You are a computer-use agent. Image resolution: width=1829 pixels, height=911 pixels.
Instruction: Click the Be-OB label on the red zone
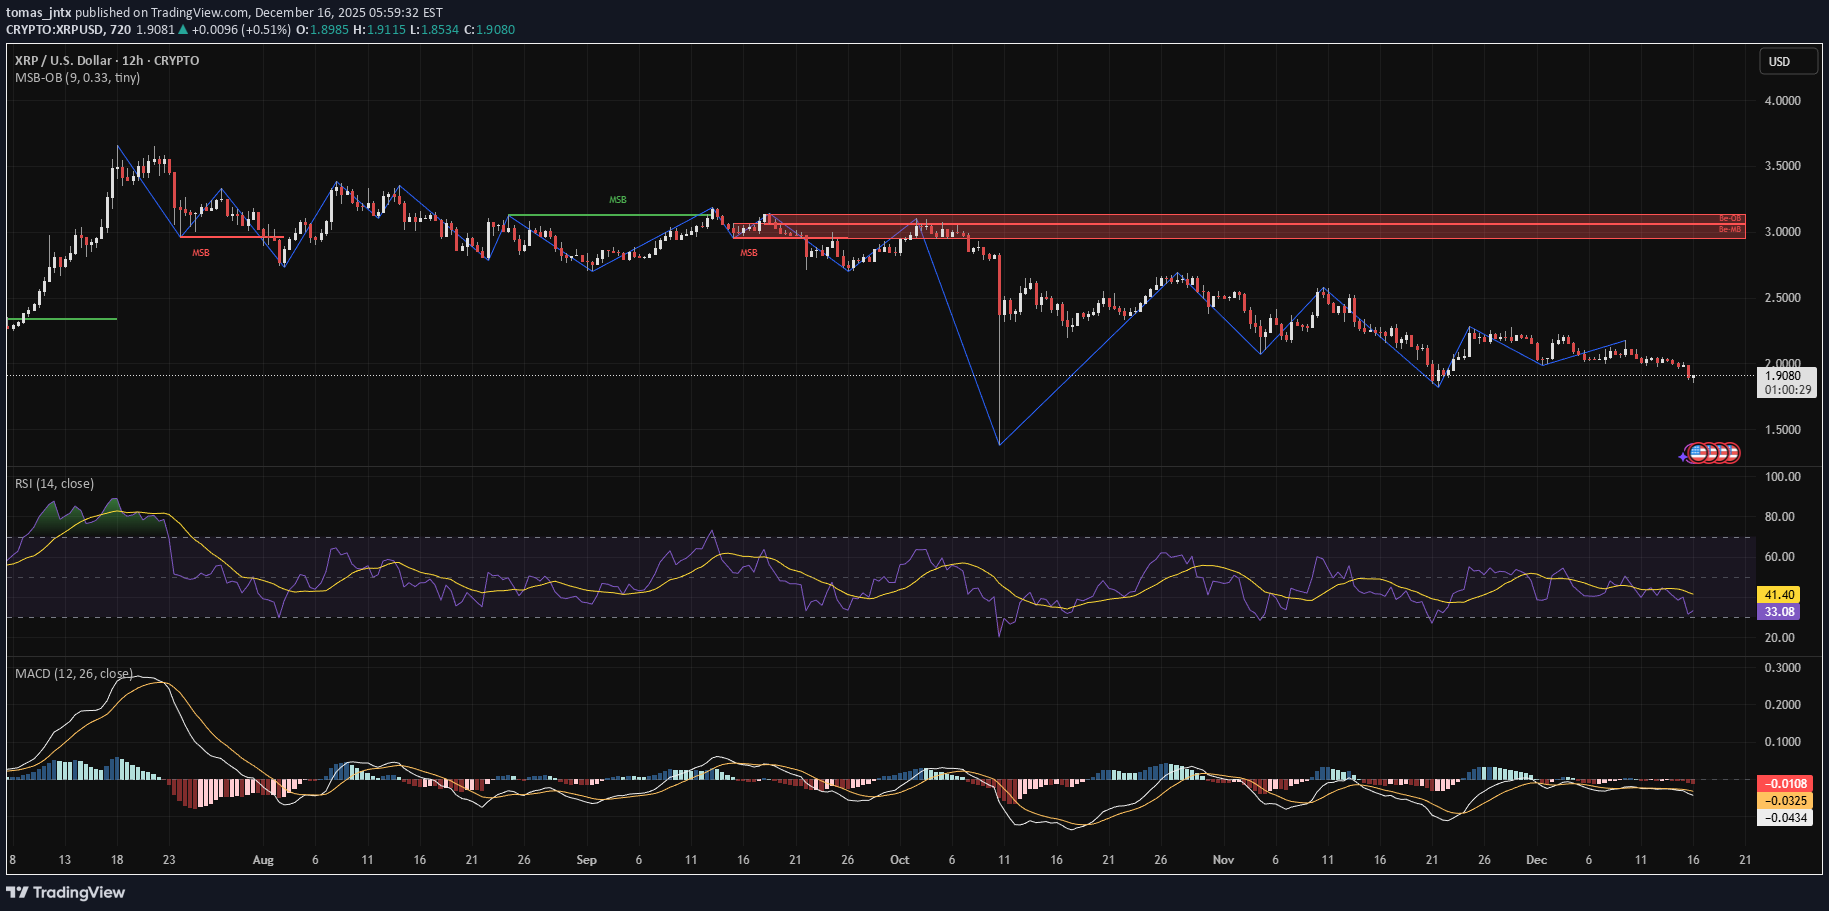coord(1729,218)
